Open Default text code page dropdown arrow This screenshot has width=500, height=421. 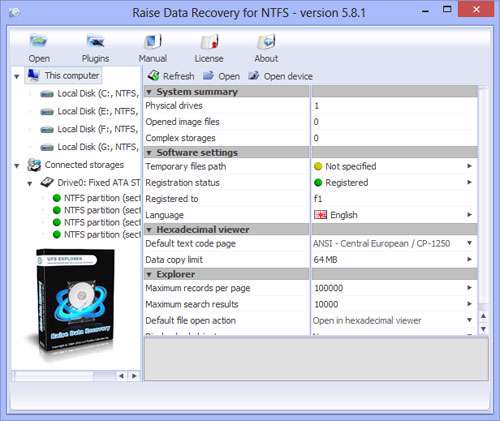469,243
